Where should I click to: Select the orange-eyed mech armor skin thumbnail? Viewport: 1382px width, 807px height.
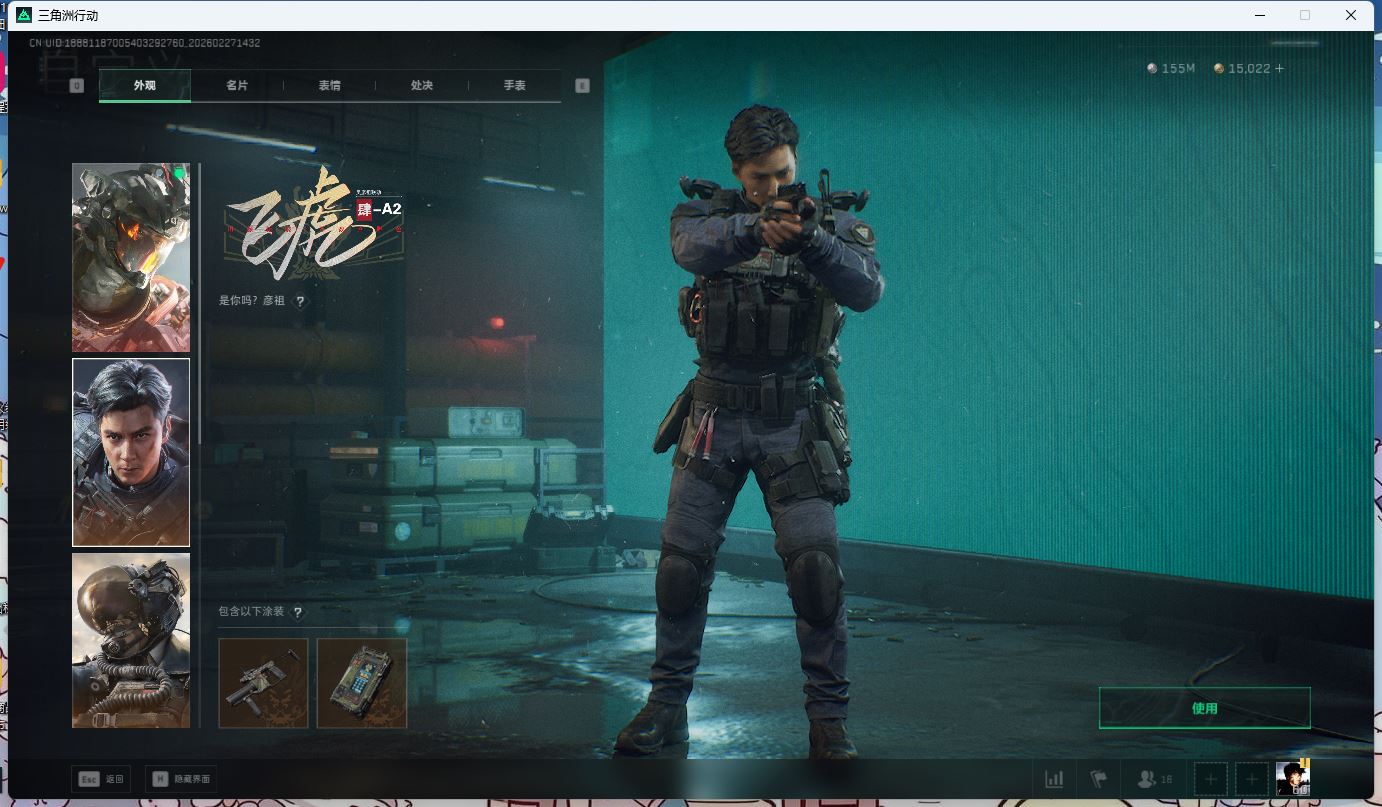(131, 257)
